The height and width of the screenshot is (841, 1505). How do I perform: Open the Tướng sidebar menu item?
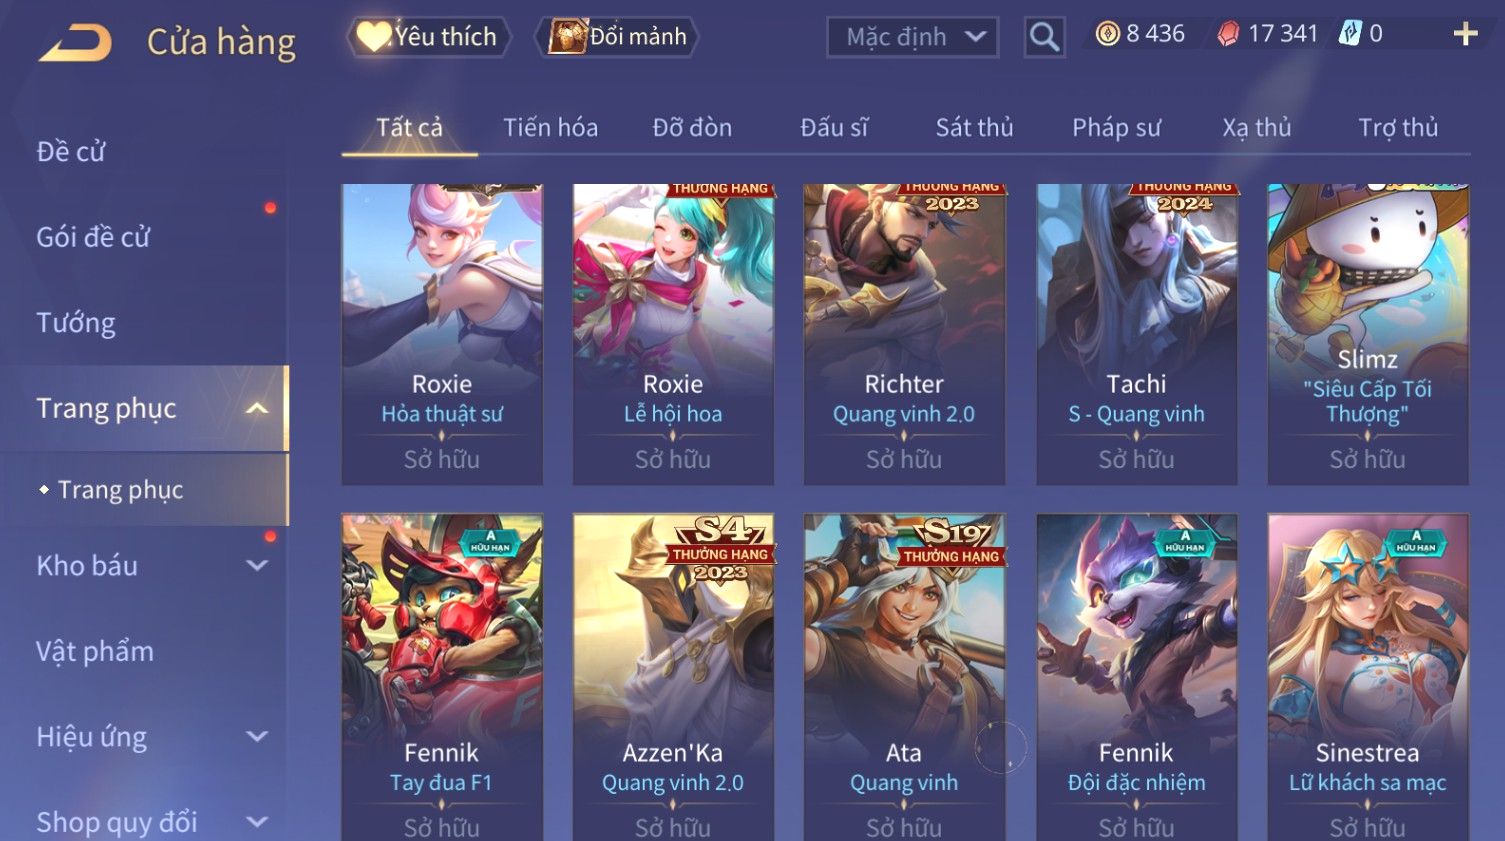(x=76, y=323)
